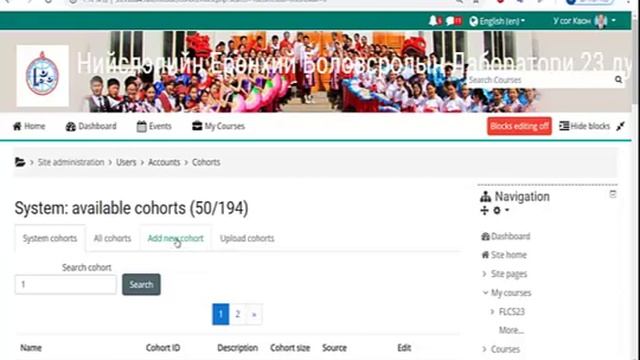Click the Hide blocks list icon
This screenshot has width=640, height=360.
point(564,126)
